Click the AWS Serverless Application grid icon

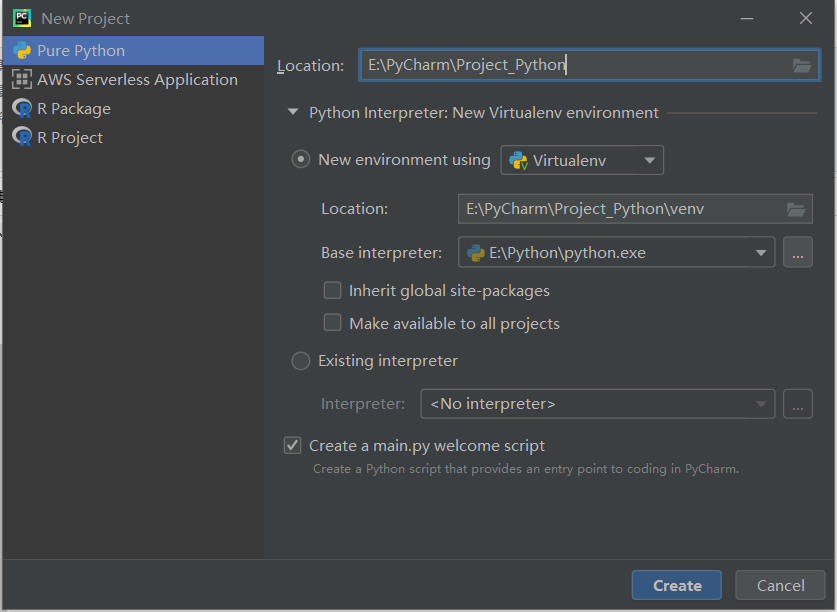tap(22, 80)
